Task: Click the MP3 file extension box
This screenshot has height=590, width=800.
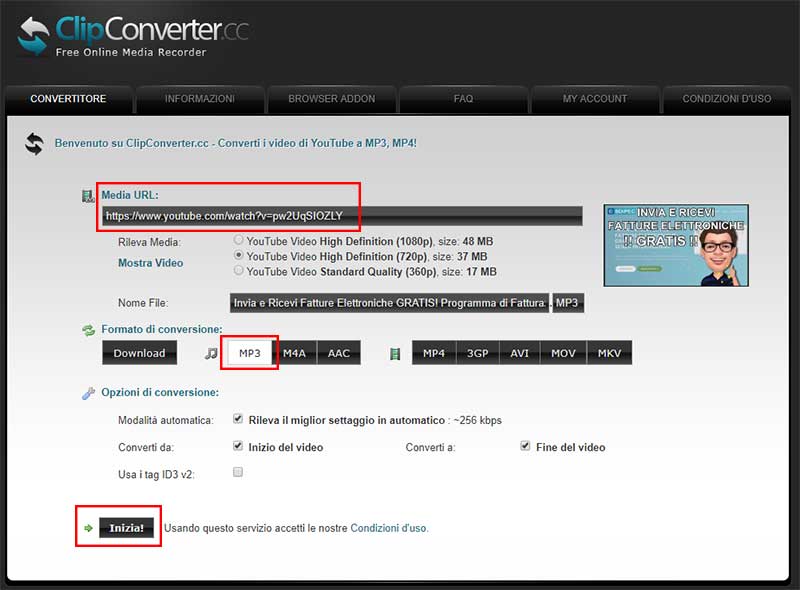Action: (568, 303)
